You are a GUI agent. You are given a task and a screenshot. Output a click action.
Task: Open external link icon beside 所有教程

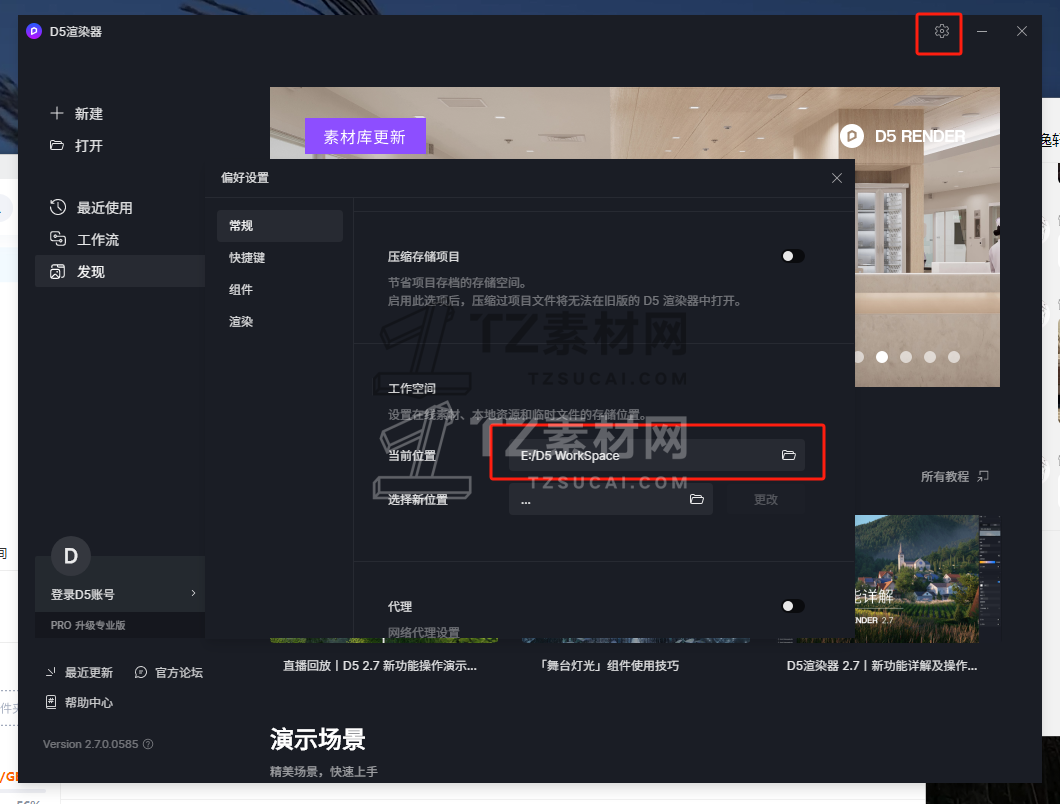[x=983, y=476]
